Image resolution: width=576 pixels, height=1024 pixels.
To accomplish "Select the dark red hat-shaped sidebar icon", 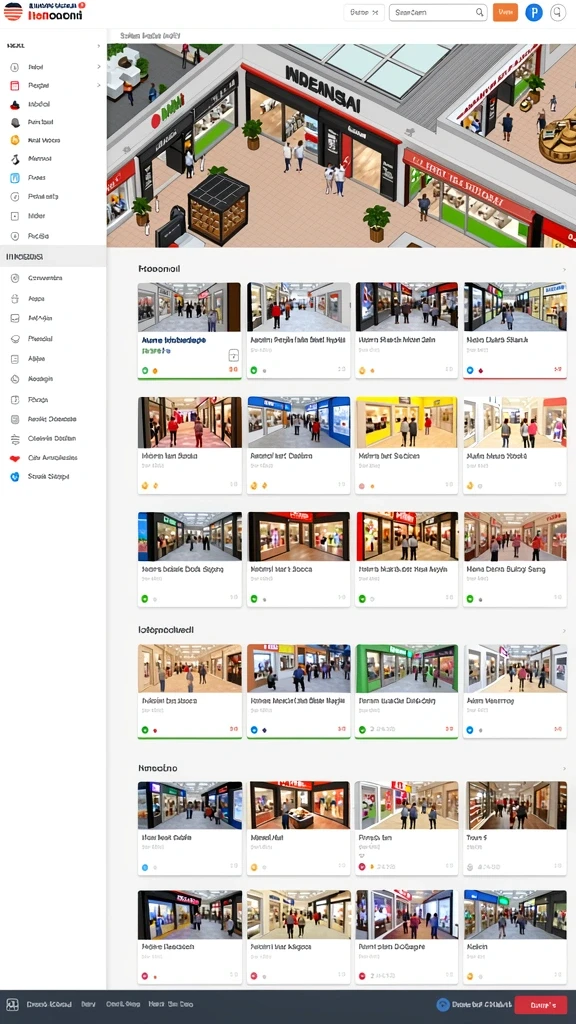I will click(15, 104).
